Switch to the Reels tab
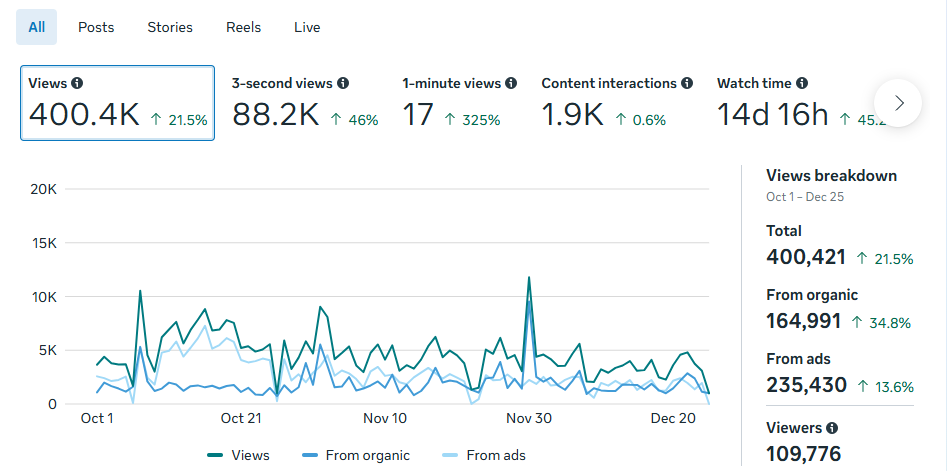947x471 pixels. 243,27
